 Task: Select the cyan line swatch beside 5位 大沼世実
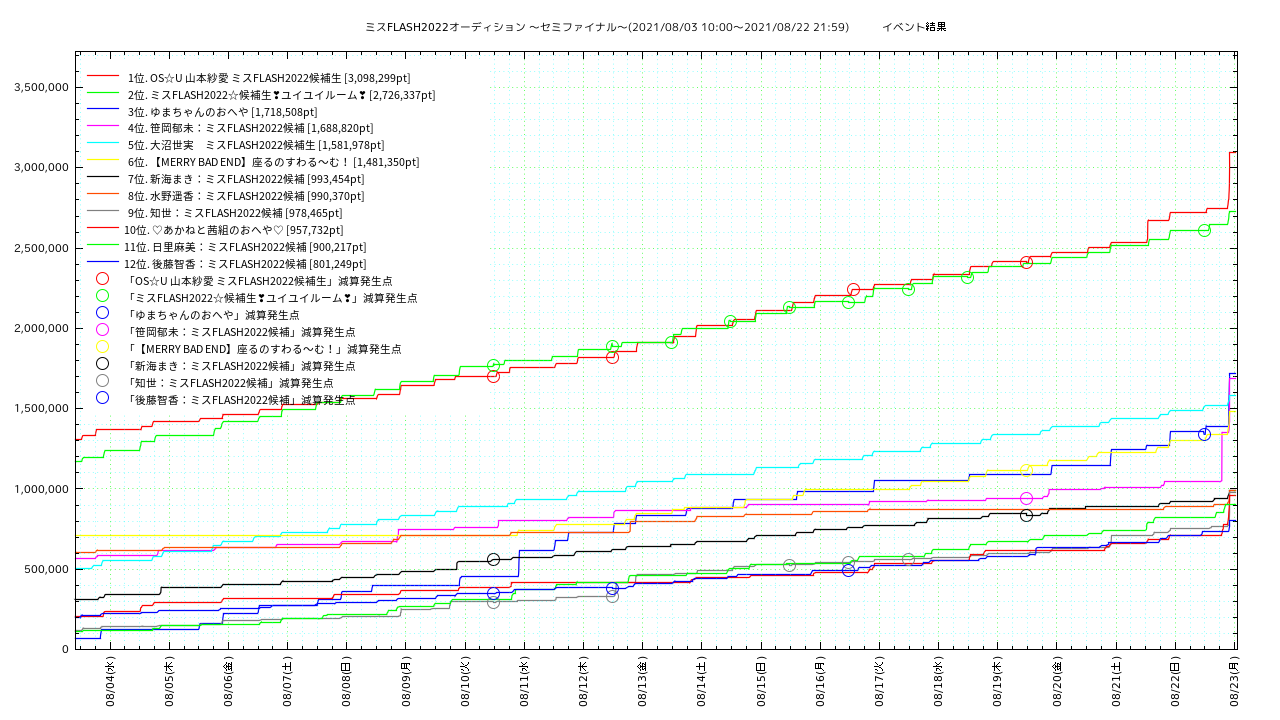(x=102, y=145)
